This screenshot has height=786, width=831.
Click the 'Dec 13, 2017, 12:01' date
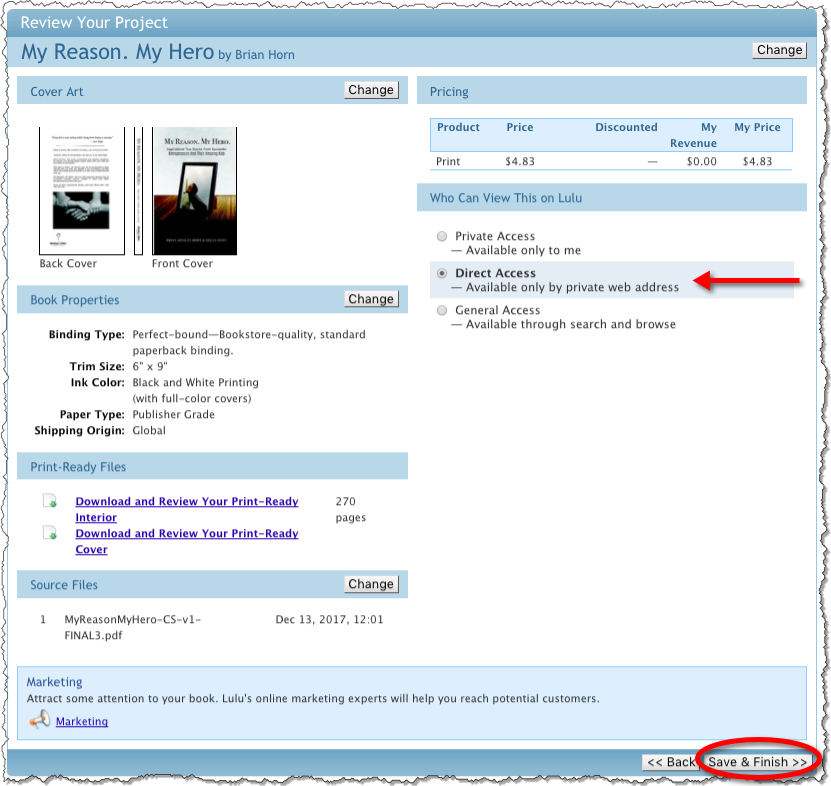[x=329, y=620]
